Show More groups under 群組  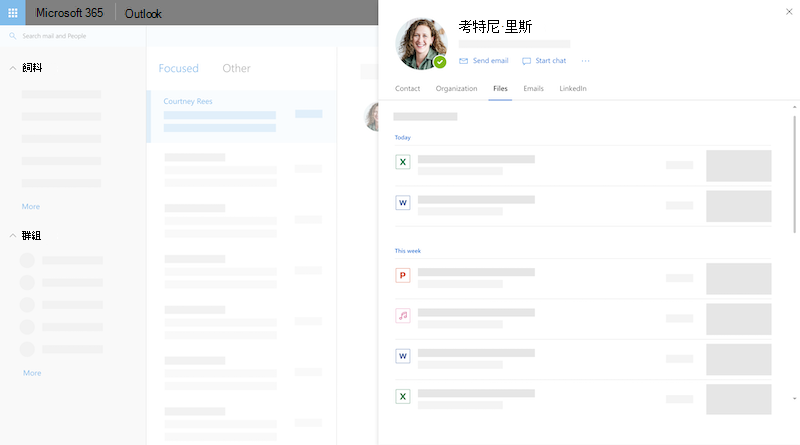(x=32, y=373)
